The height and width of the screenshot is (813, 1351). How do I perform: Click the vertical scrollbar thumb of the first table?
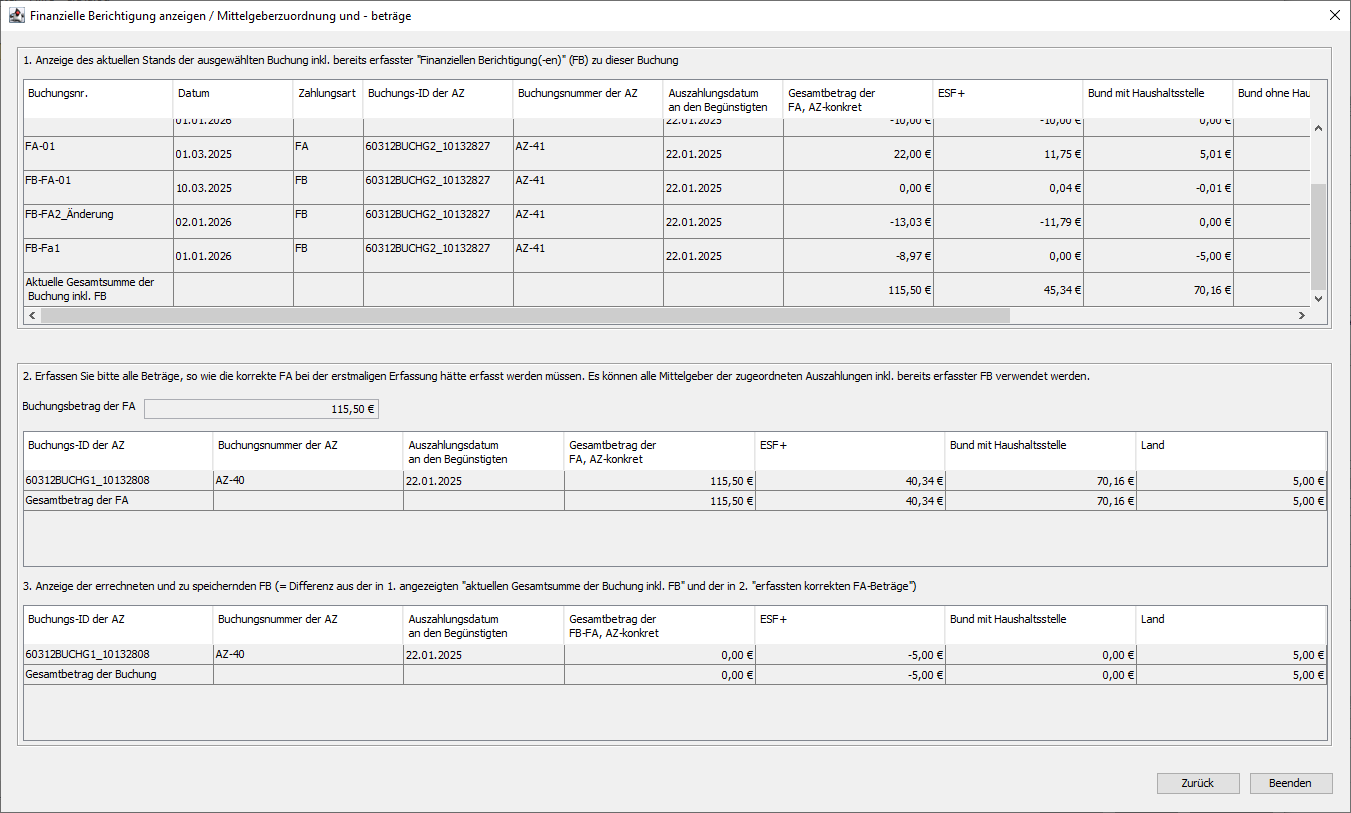(1317, 235)
